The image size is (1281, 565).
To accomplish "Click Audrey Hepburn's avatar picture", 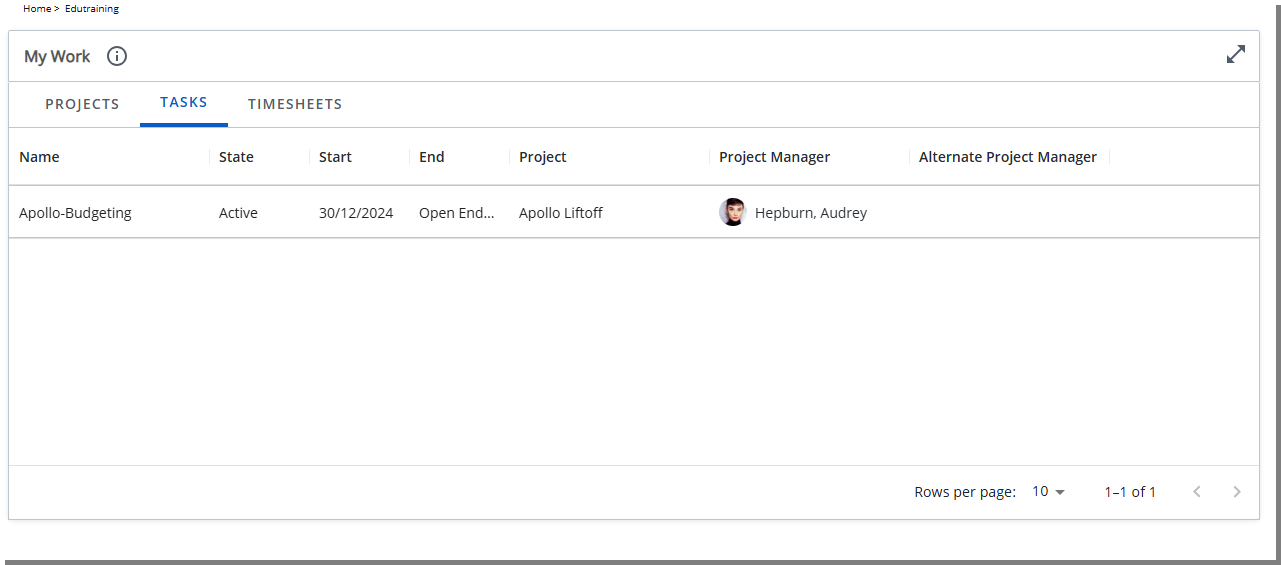I will [732, 212].
